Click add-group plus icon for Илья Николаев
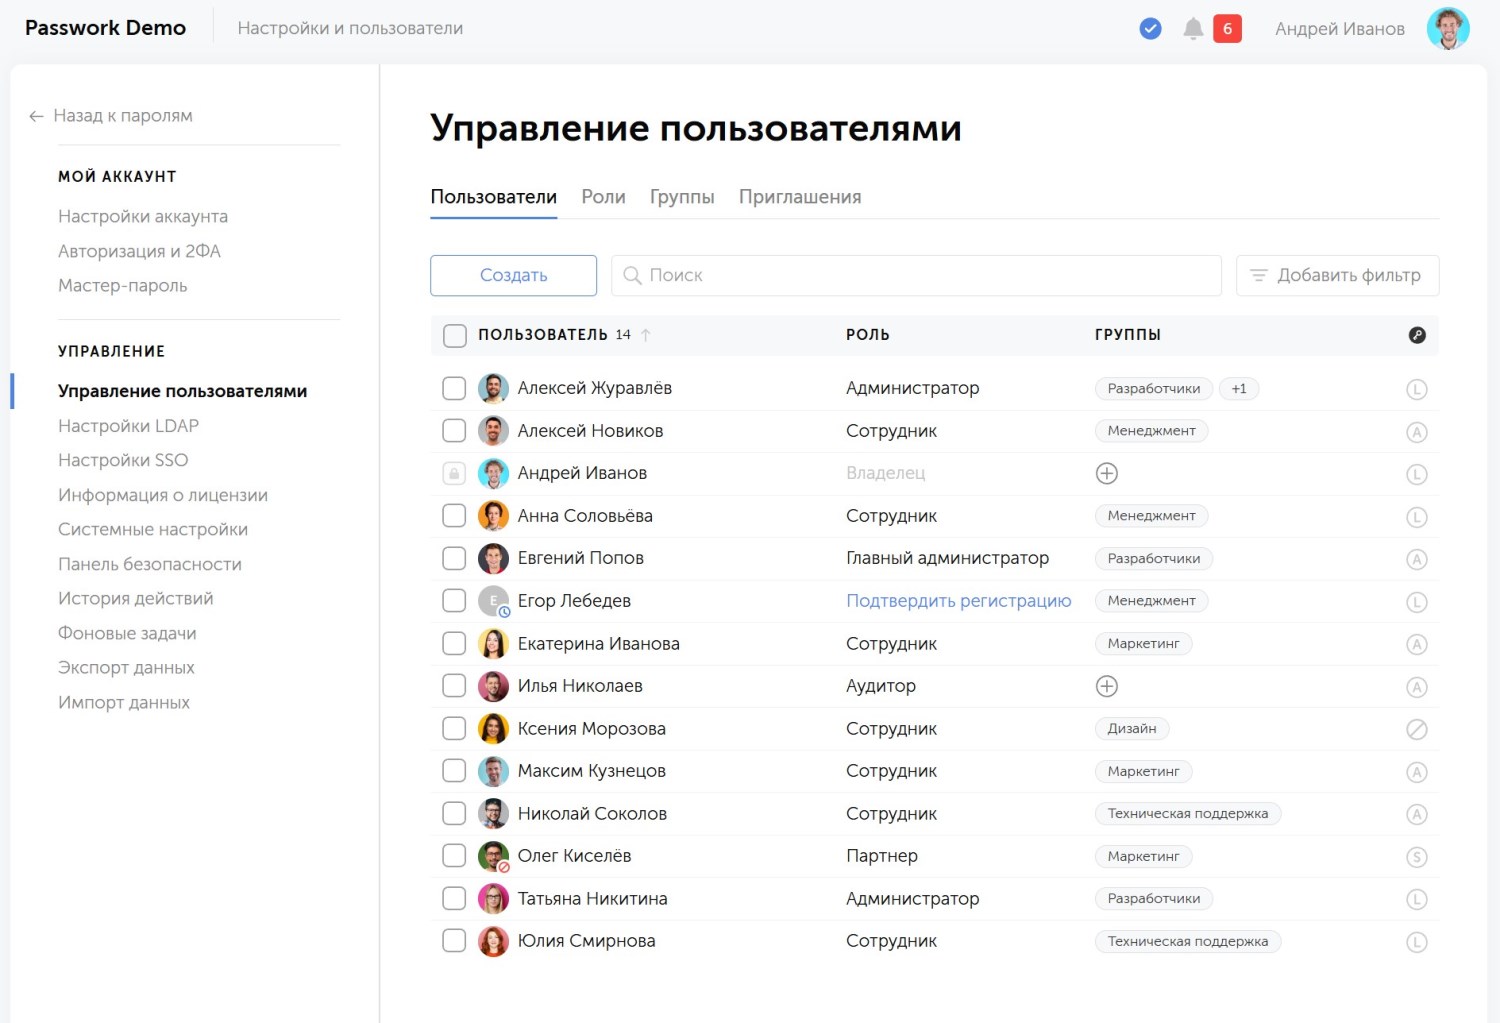 point(1106,686)
